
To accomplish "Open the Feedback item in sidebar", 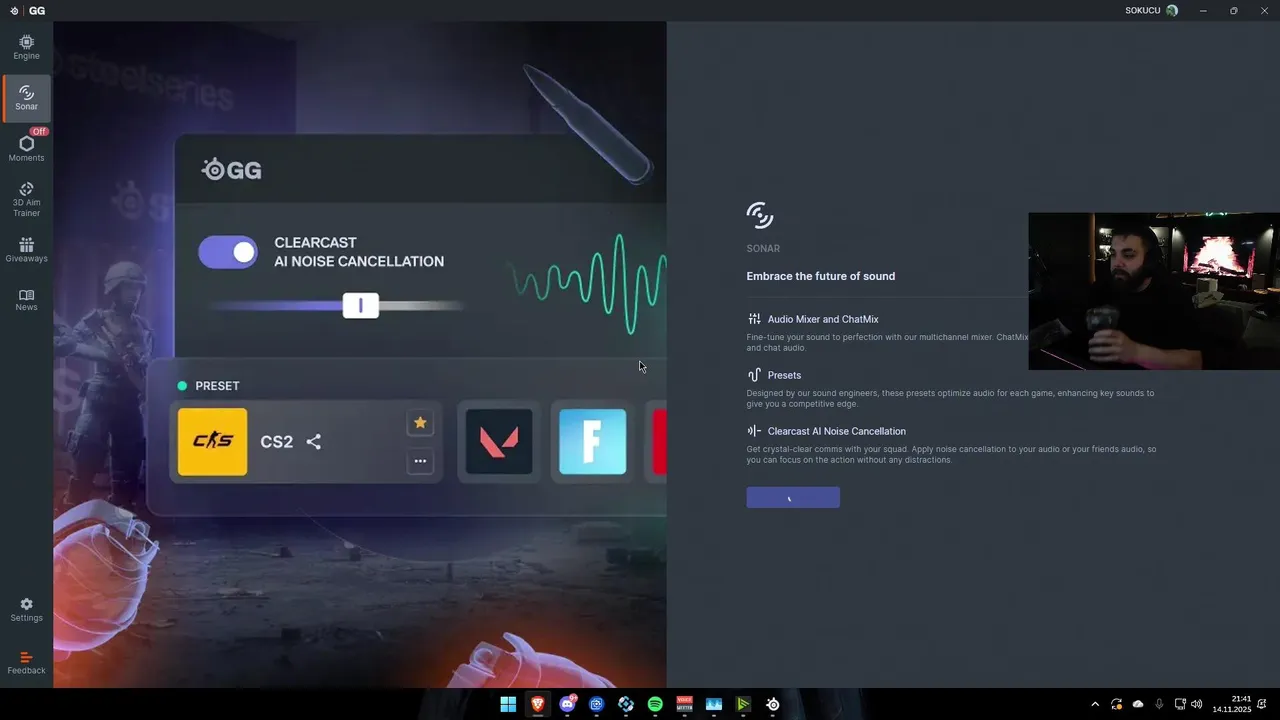I will click(26, 663).
